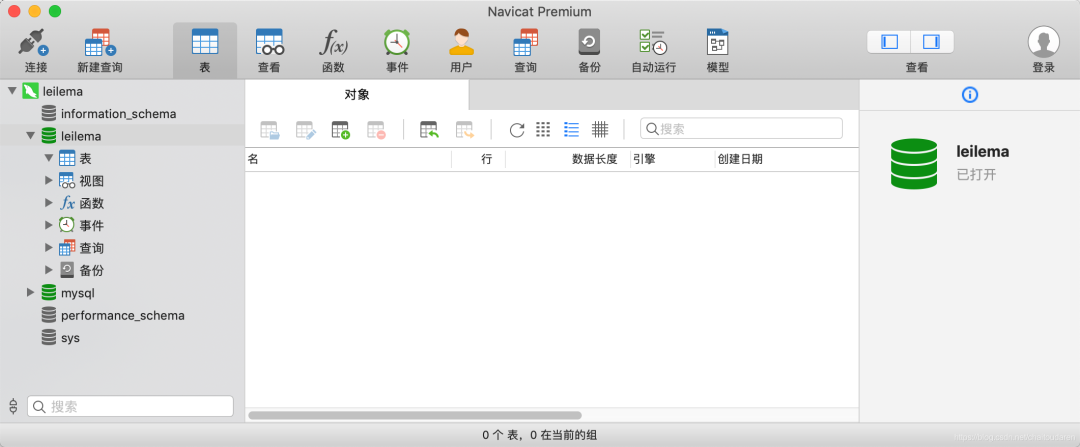Expand the 备份 tree node
The height and width of the screenshot is (447, 1080).
click(x=48, y=270)
